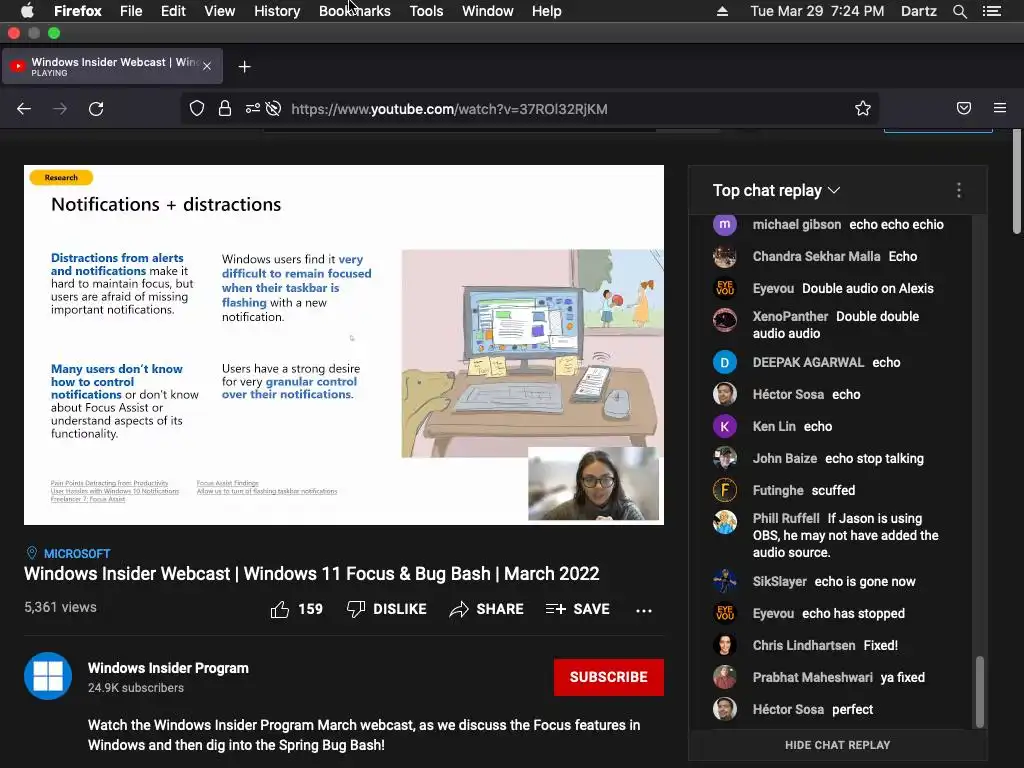Click SikSlayer 'echo is gone now' message
Image resolution: width=1024 pixels, height=768 pixels.
pos(865,582)
